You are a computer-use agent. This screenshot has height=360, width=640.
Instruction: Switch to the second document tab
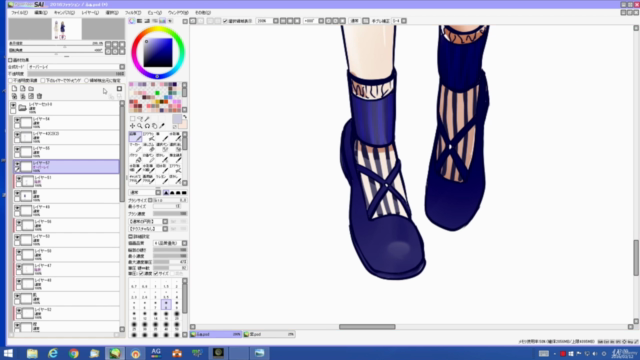tap(269, 334)
